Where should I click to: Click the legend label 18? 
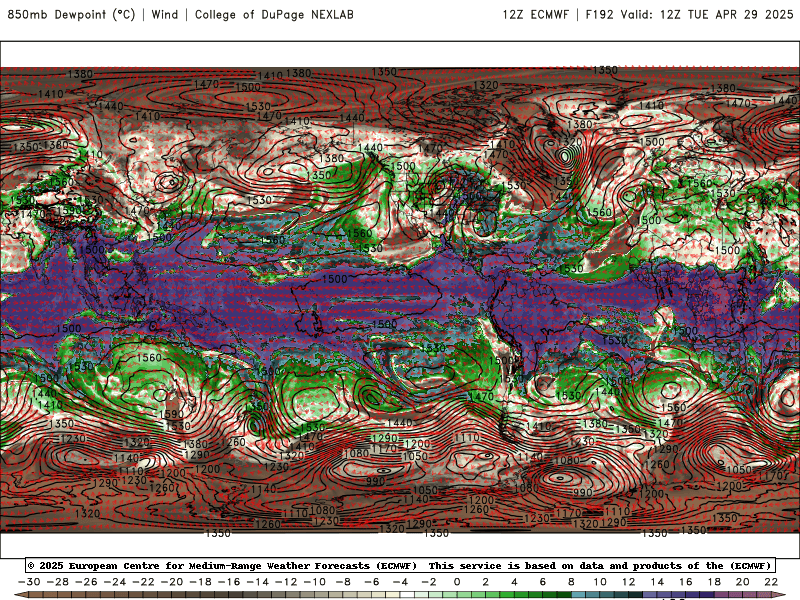pyautogui.click(x=714, y=582)
